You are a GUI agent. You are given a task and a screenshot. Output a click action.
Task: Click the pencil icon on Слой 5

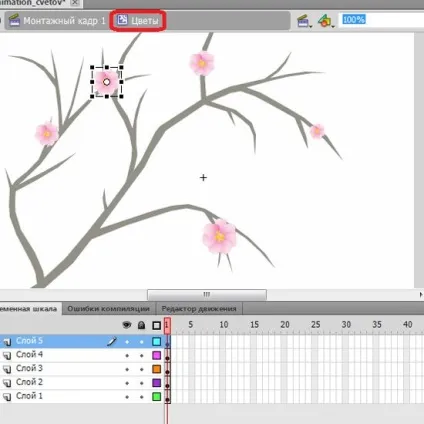112,341
